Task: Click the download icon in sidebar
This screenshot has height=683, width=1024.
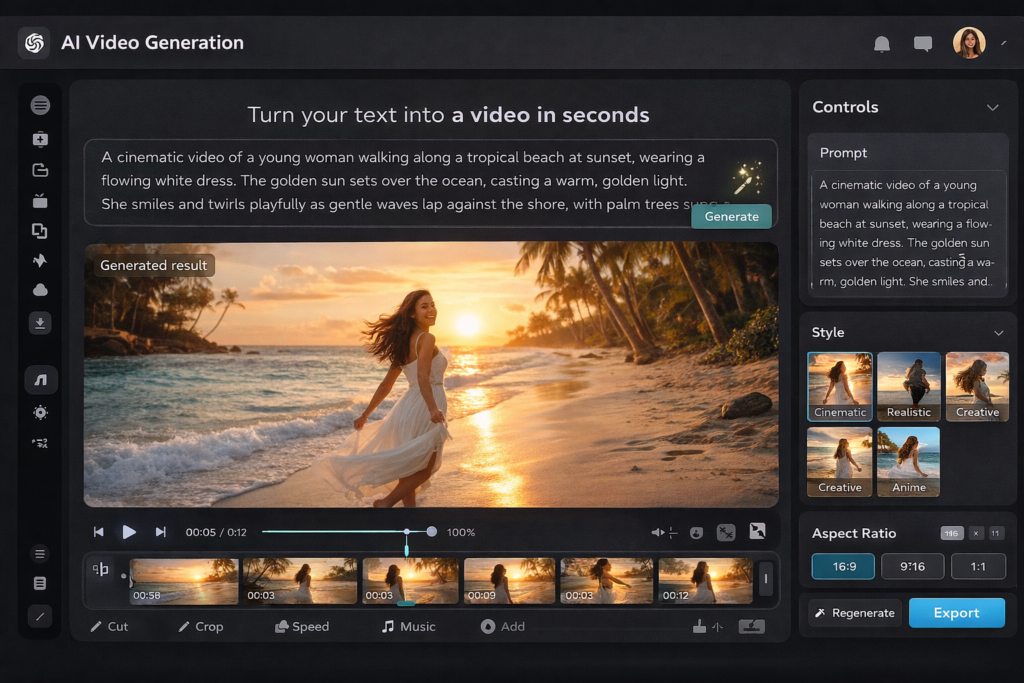Action: coord(41,323)
